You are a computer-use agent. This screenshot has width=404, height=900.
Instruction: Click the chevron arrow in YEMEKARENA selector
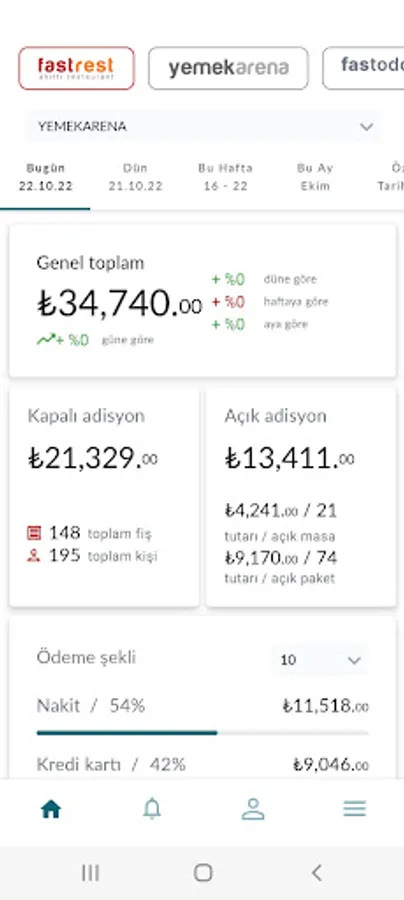[366, 127]
